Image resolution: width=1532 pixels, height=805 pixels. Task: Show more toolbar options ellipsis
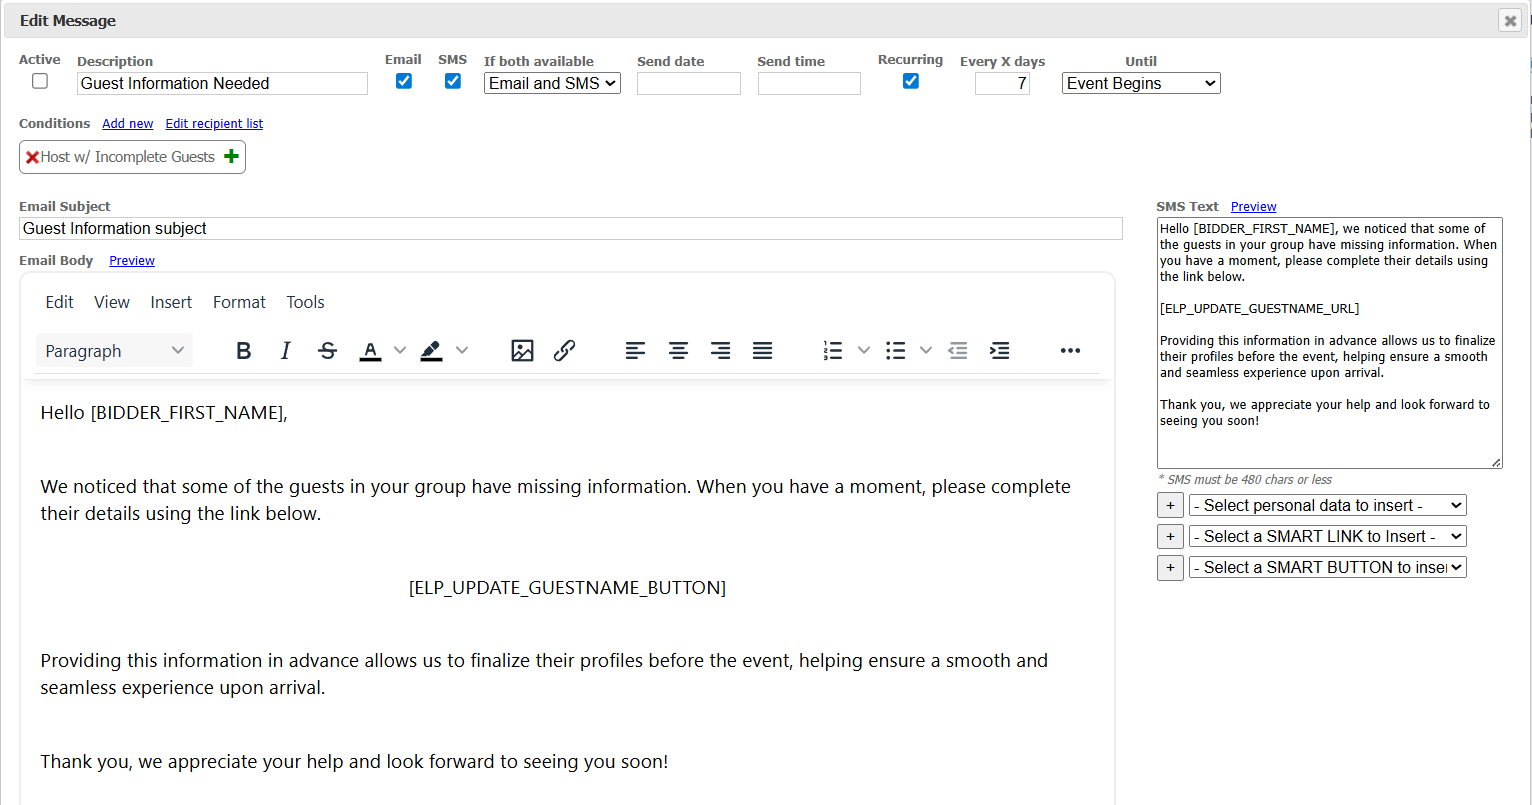[x=1070, y=351]
